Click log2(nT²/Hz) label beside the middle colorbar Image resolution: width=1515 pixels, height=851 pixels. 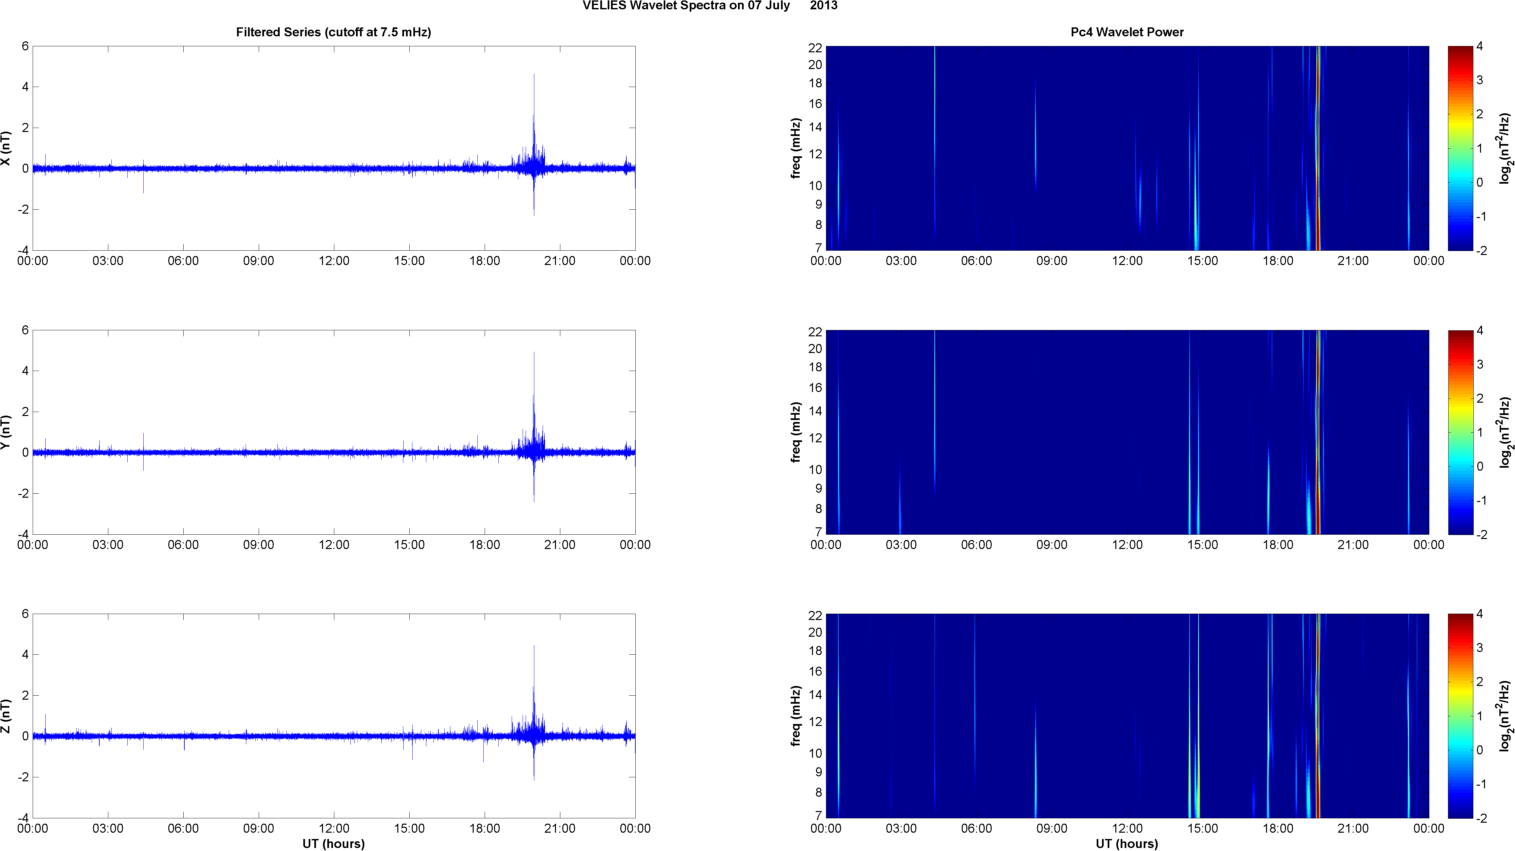(x=1505, y=432)
